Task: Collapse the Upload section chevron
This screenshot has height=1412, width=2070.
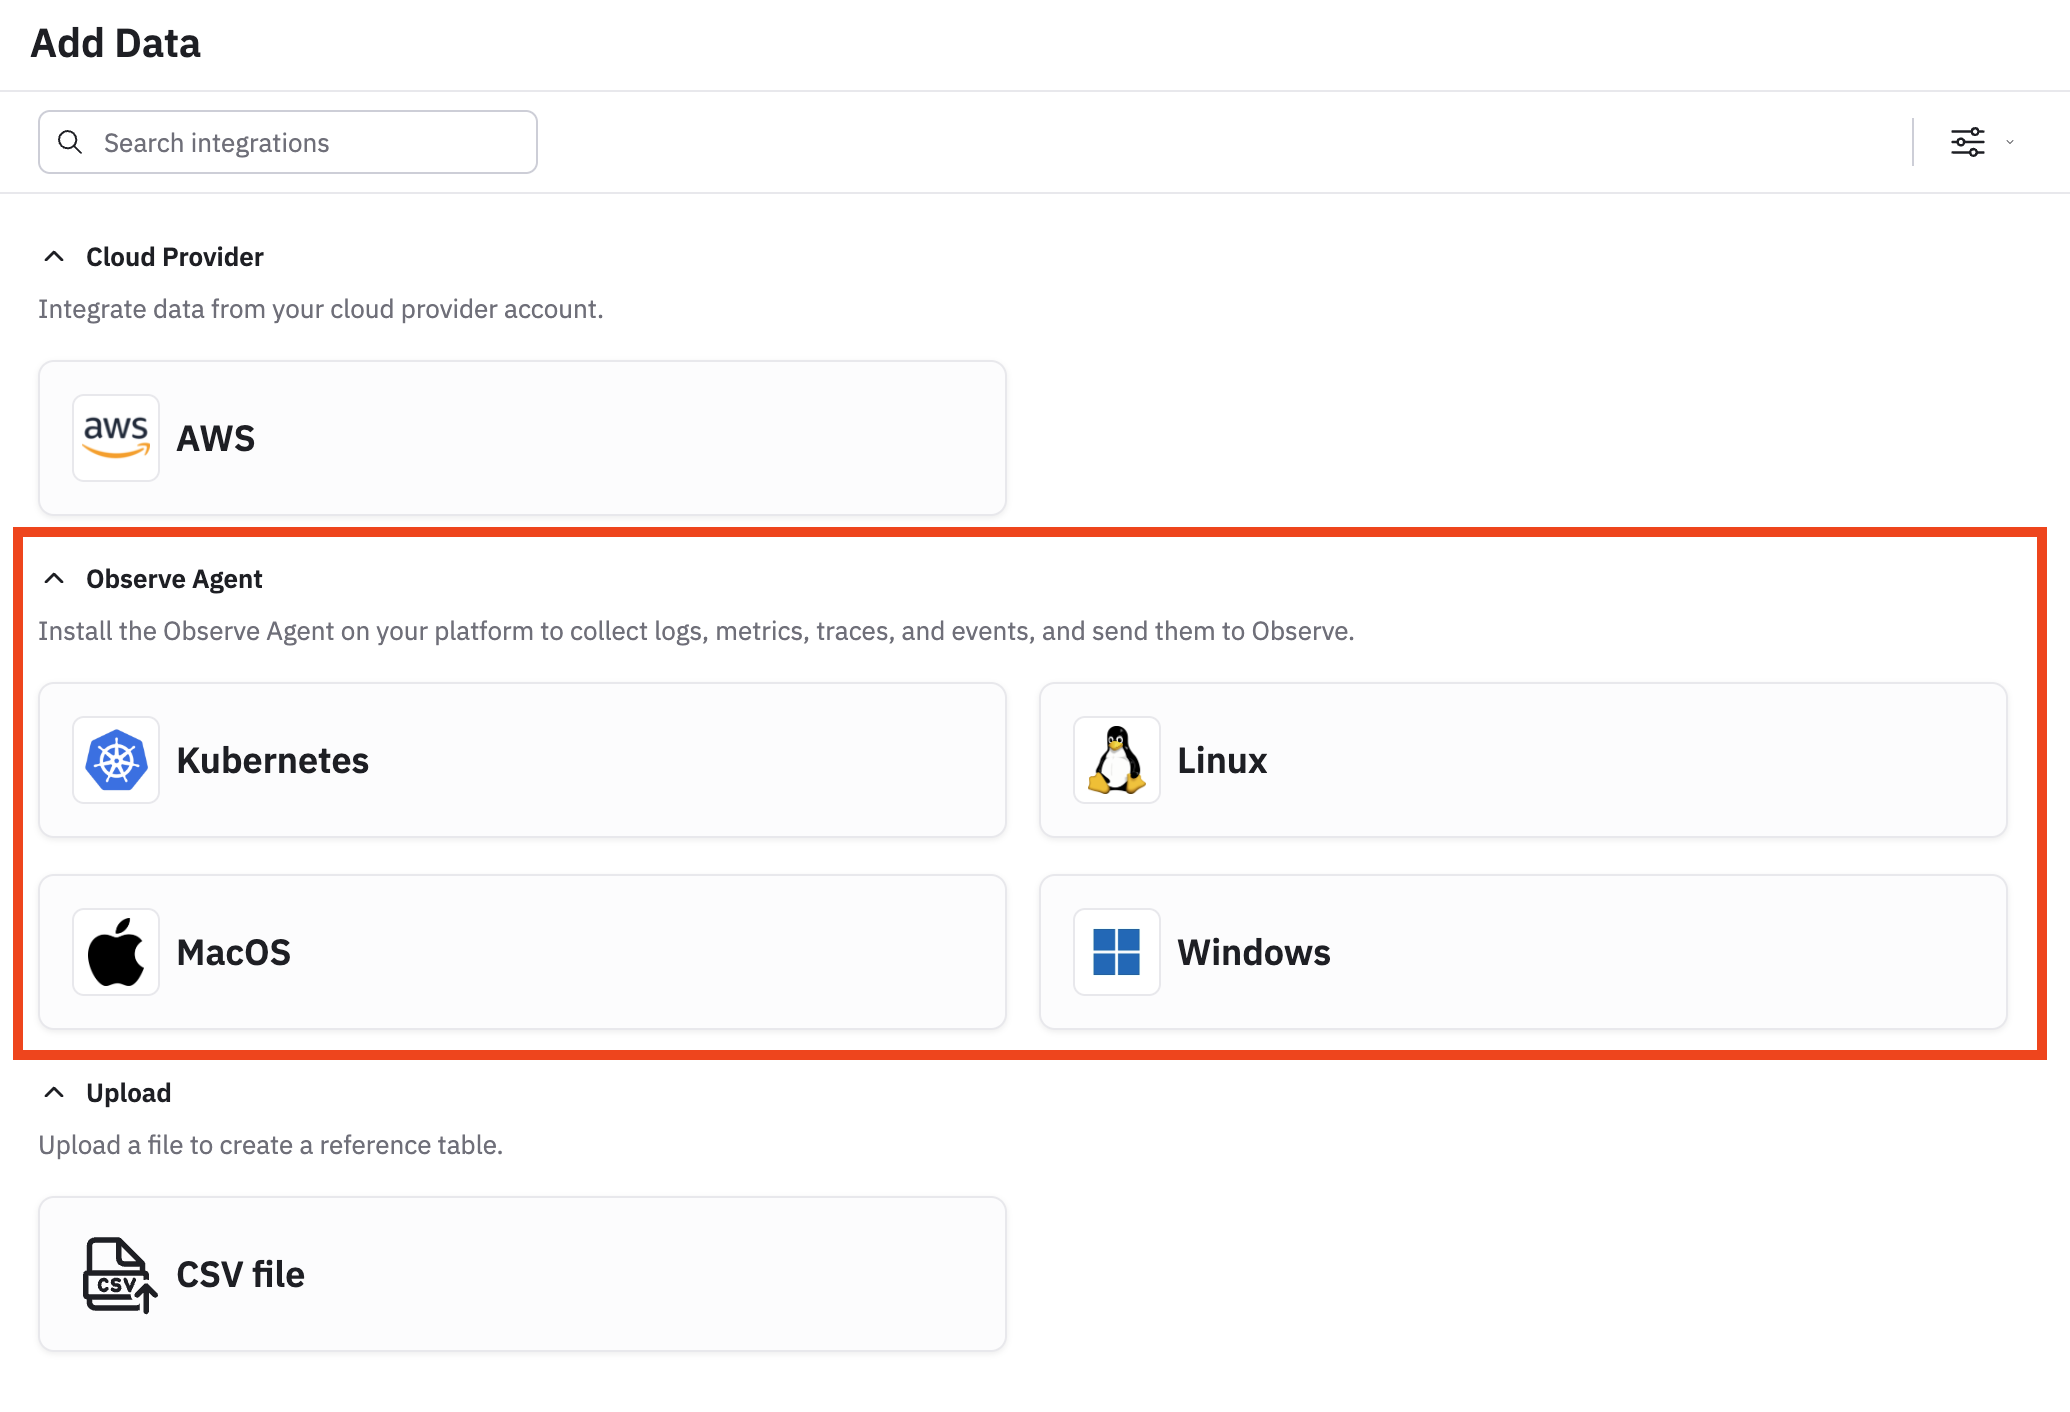Action: click(55, 1093)
